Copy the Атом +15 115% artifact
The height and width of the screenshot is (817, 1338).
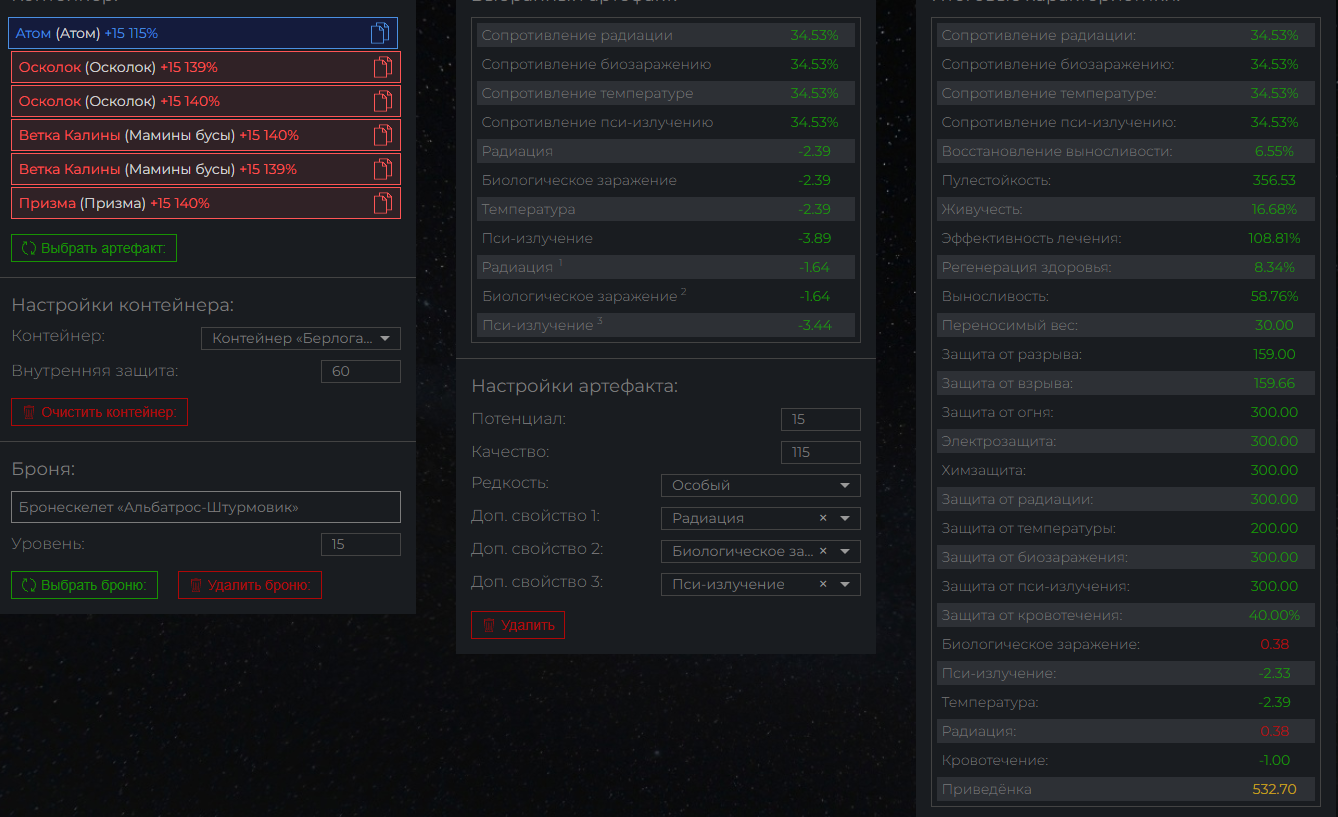(x=380, y=34)
